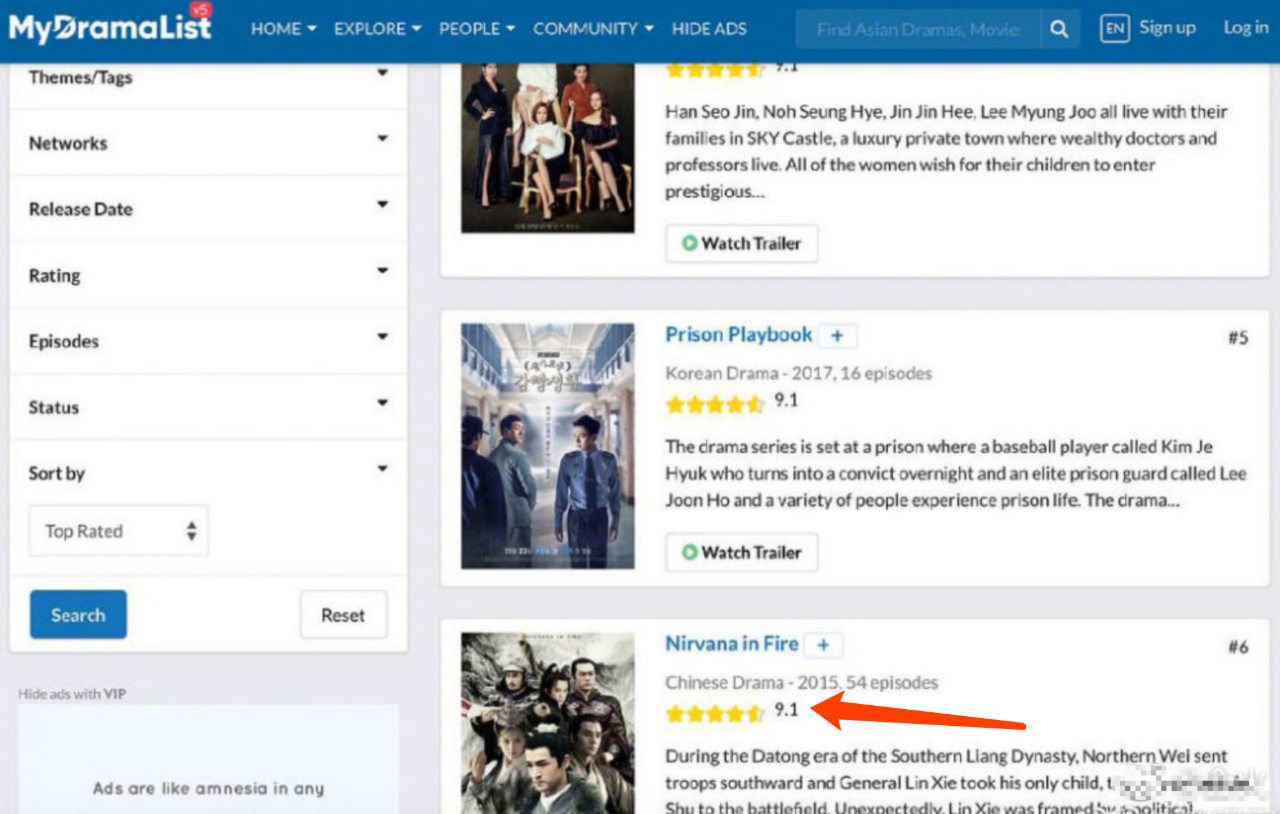Expand the Networks filter section

click(208, 143)
